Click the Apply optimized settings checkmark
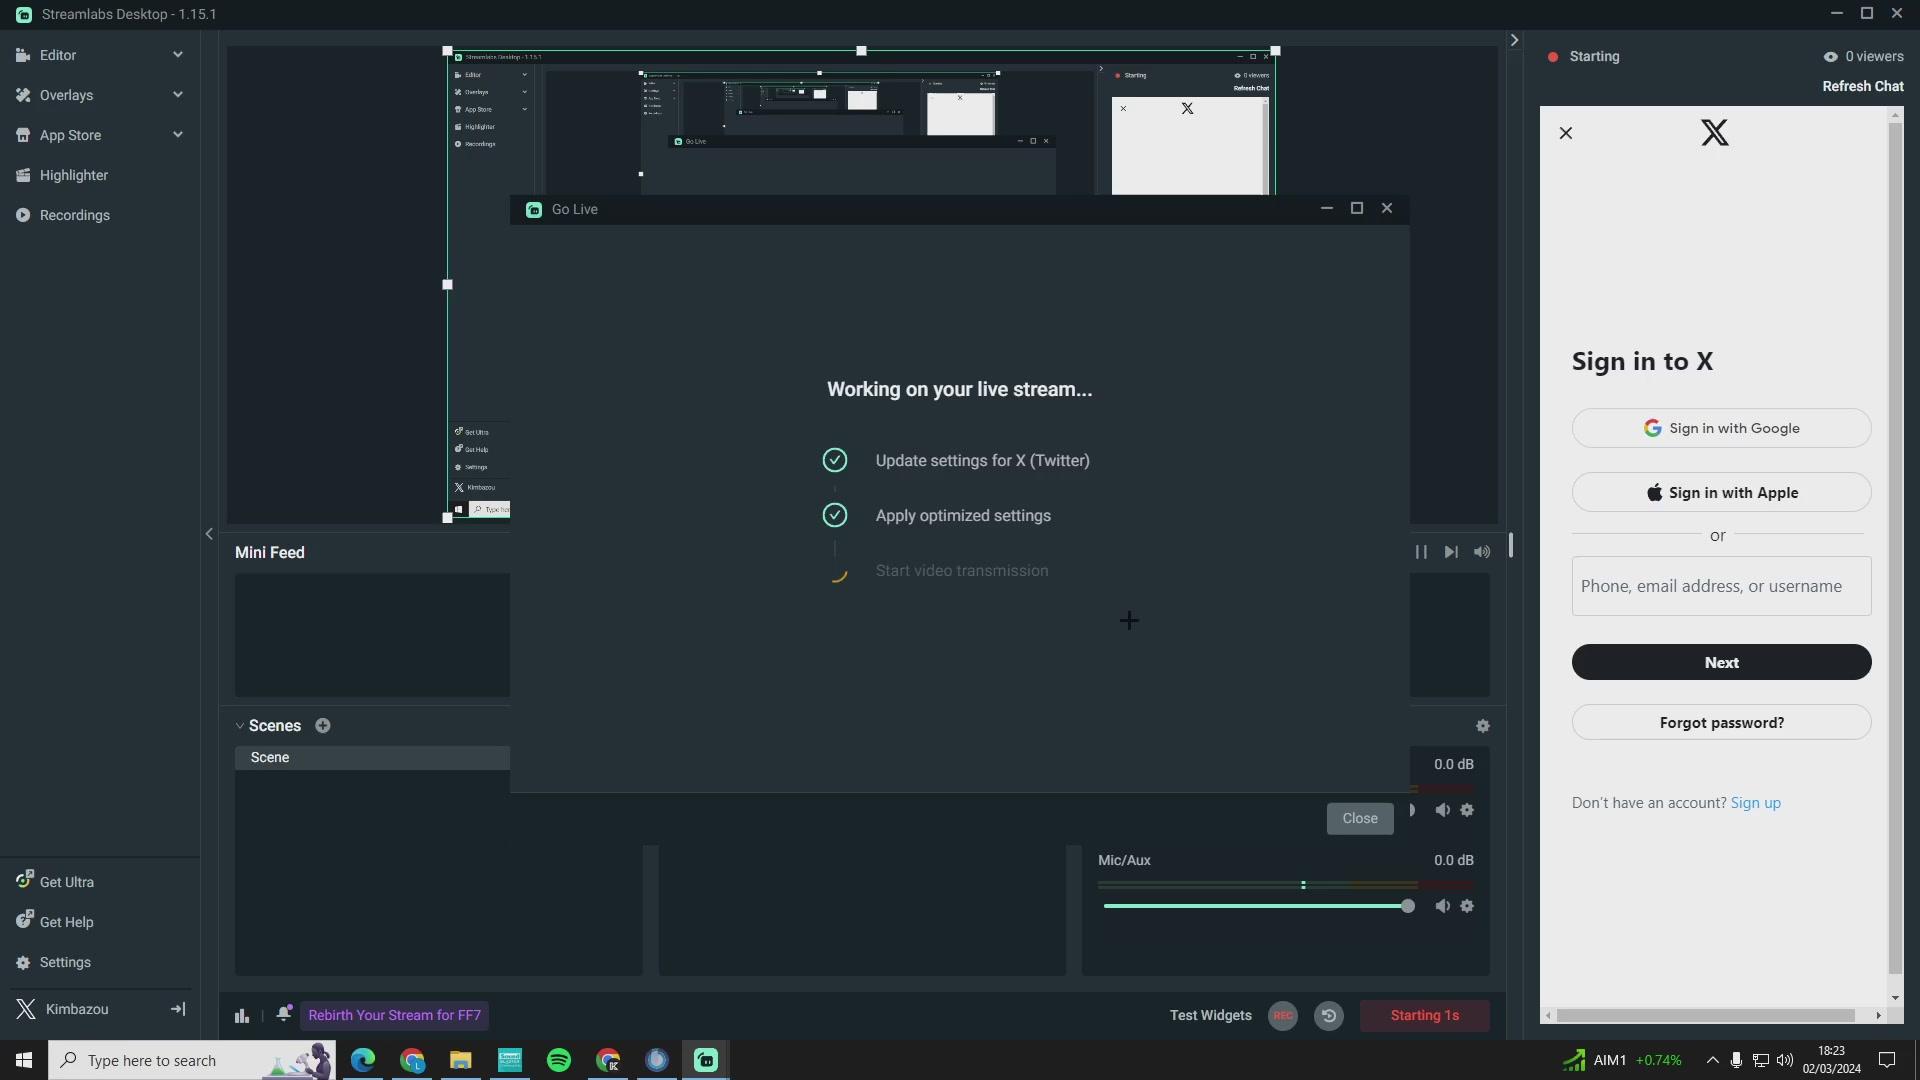 [x=835, y=515]
